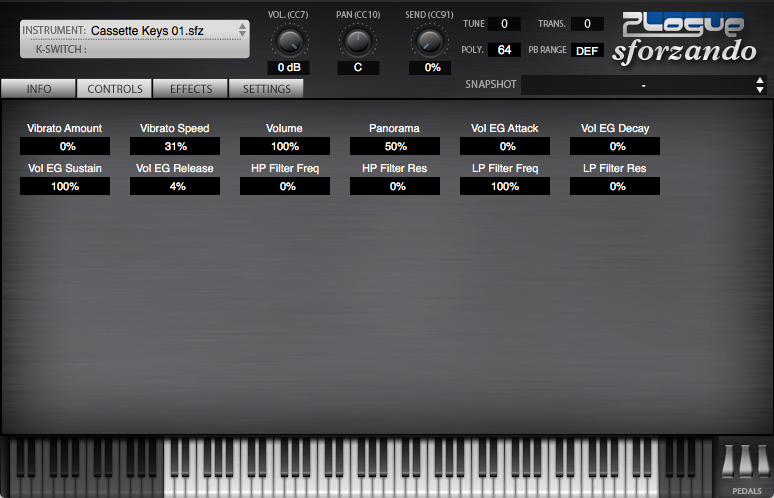Image resolution: width=774 pixels, height=498 pixels.
Task: Click the Panorama 50% value
Action: click(394, 147)
